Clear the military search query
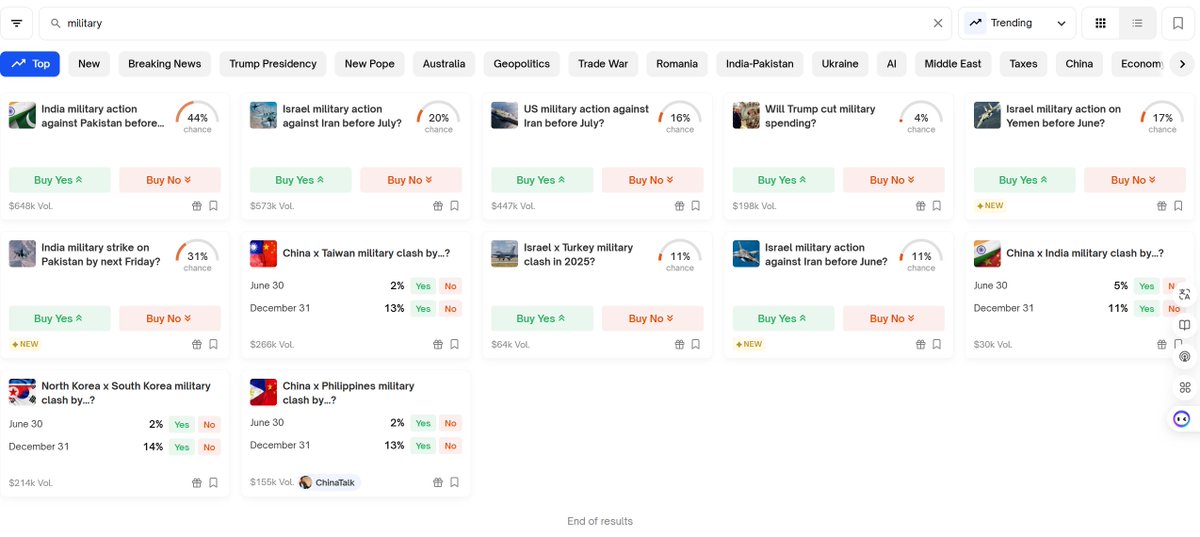Image resolution: width=1200 pixels, height=537 pixels. (x=938, y=23)
